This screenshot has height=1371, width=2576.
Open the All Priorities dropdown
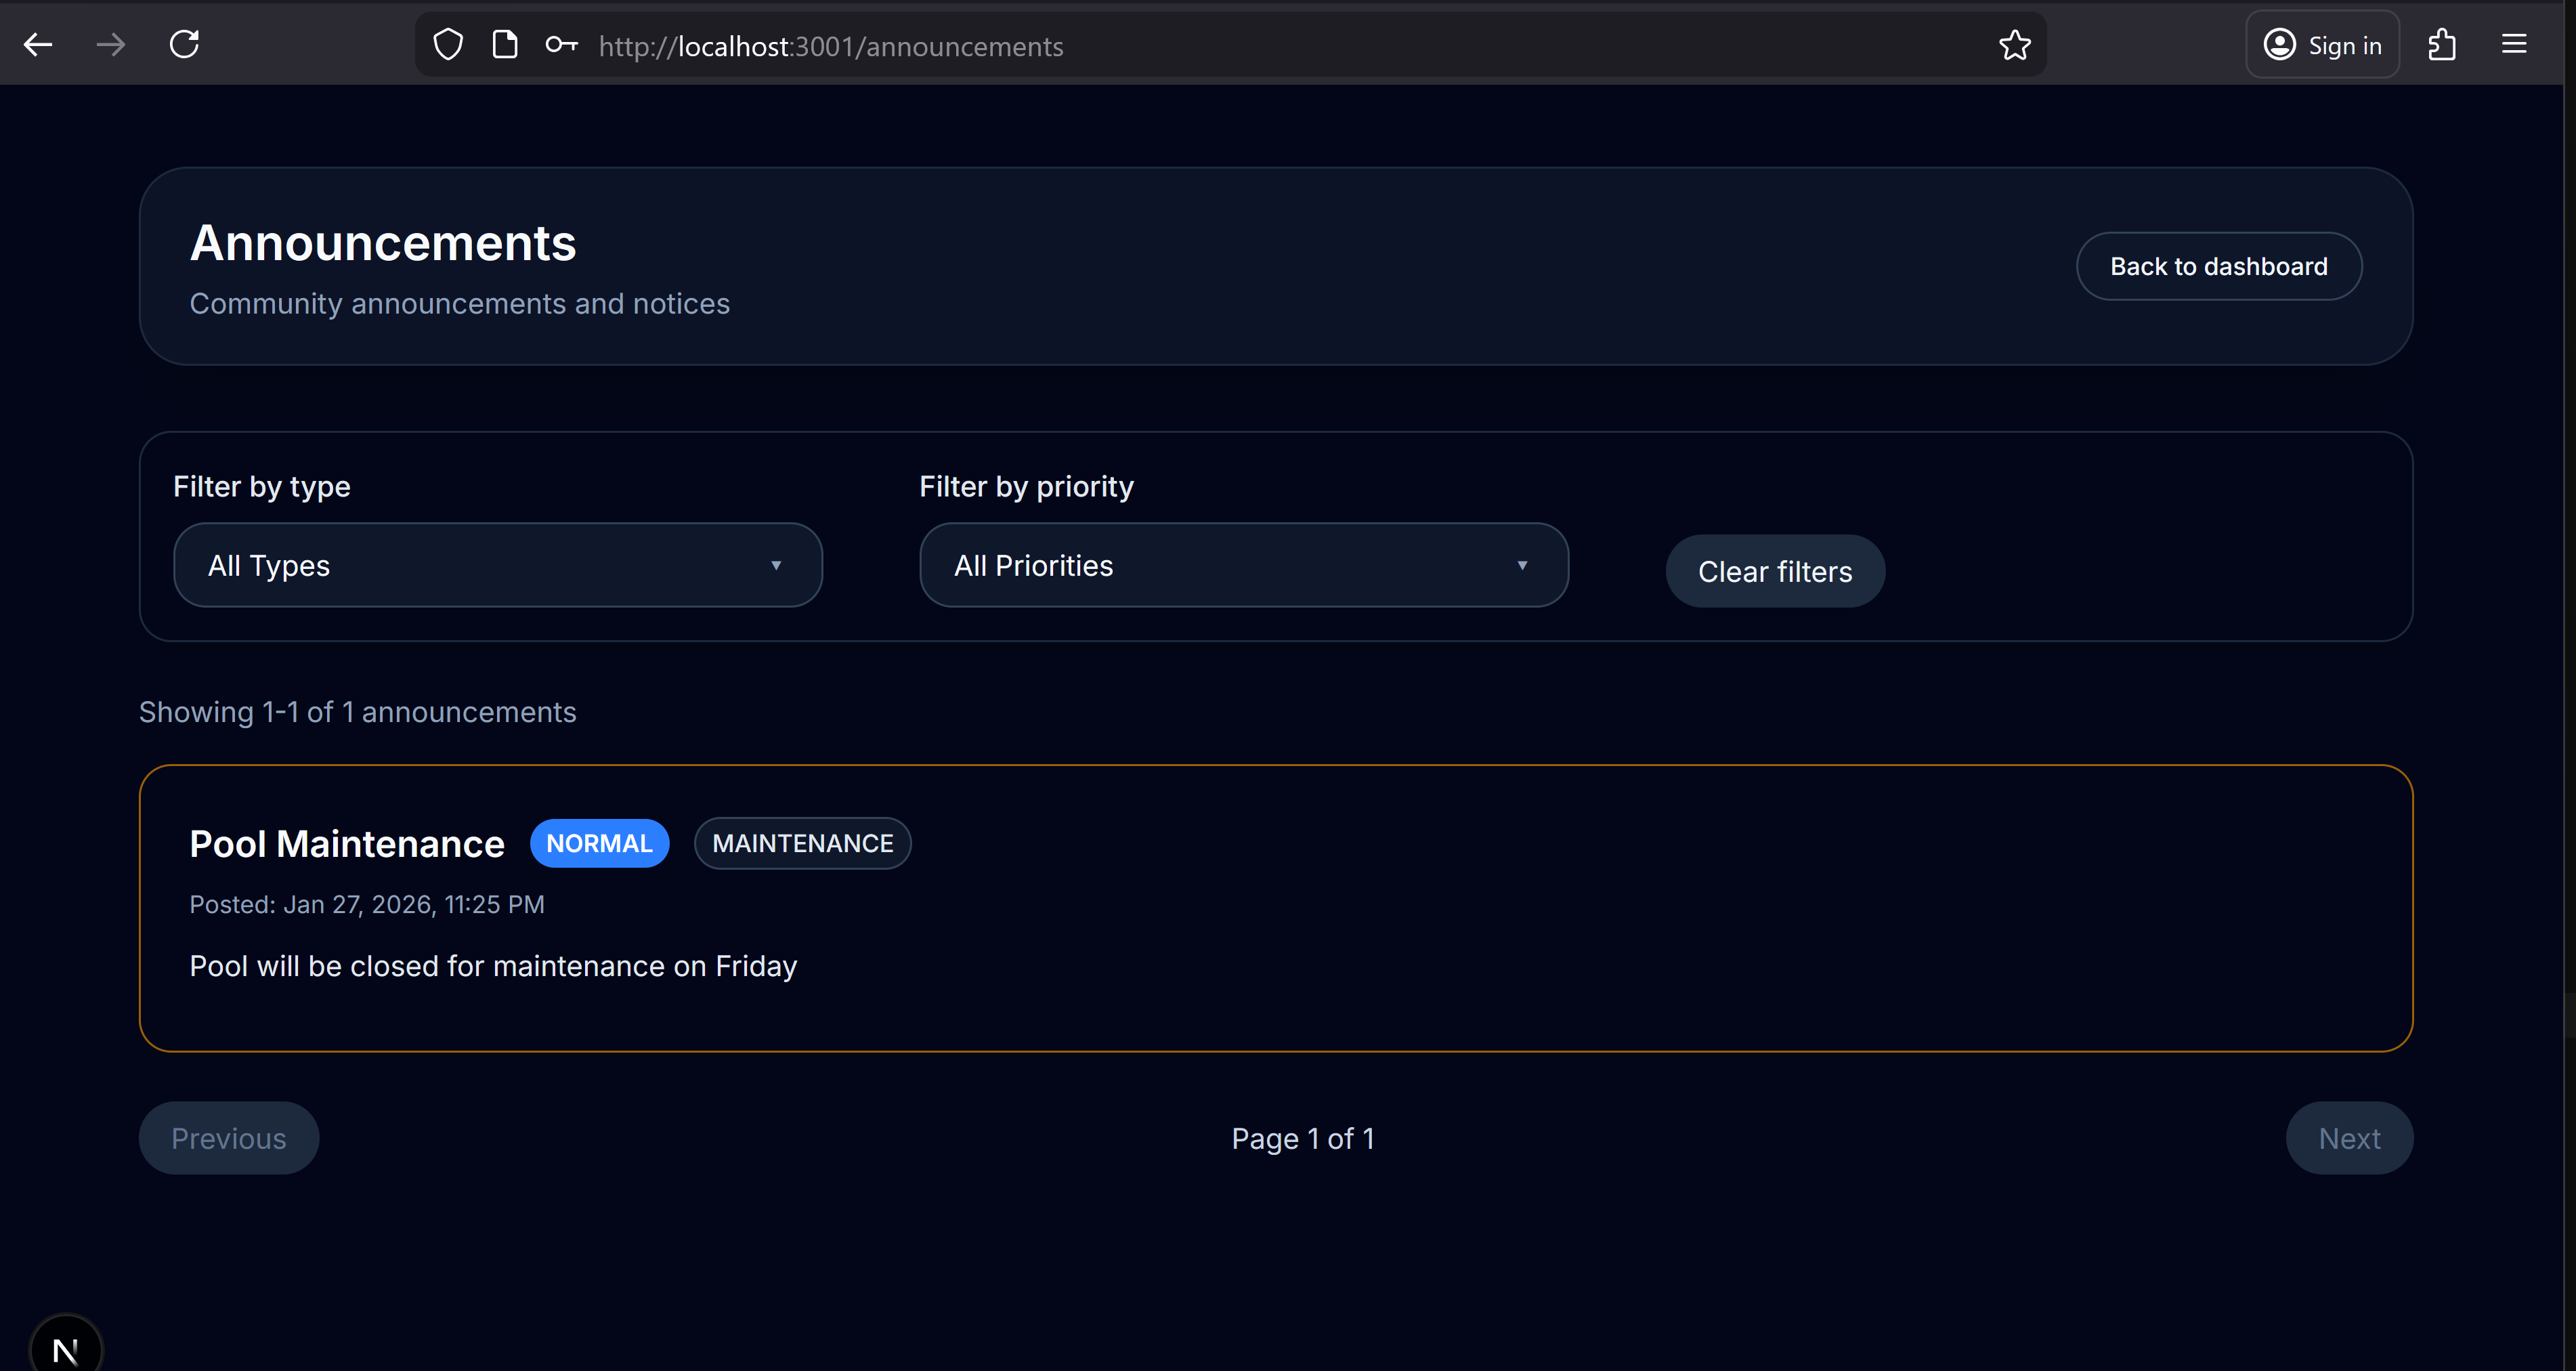(x=1243, y=565)
